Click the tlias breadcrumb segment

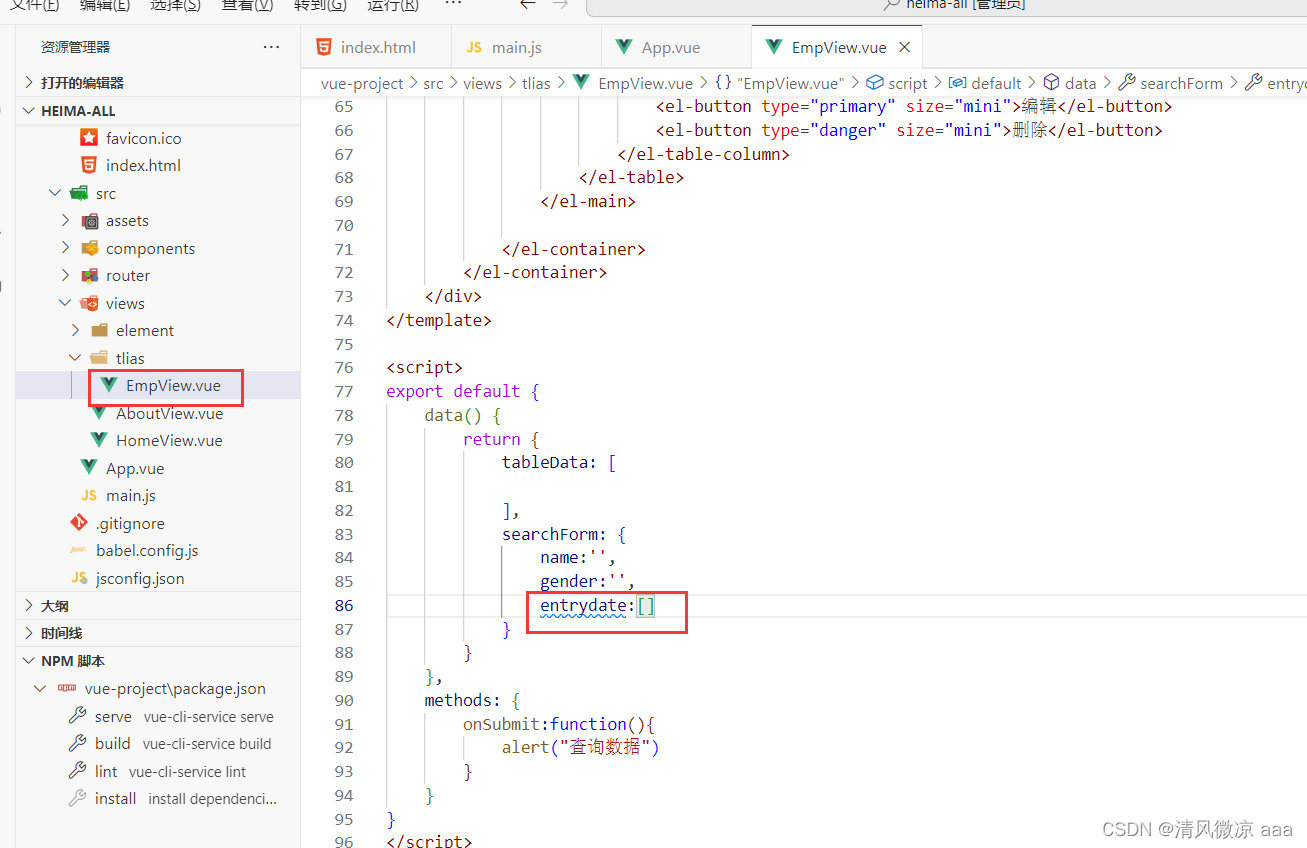[x=536, y=83]
